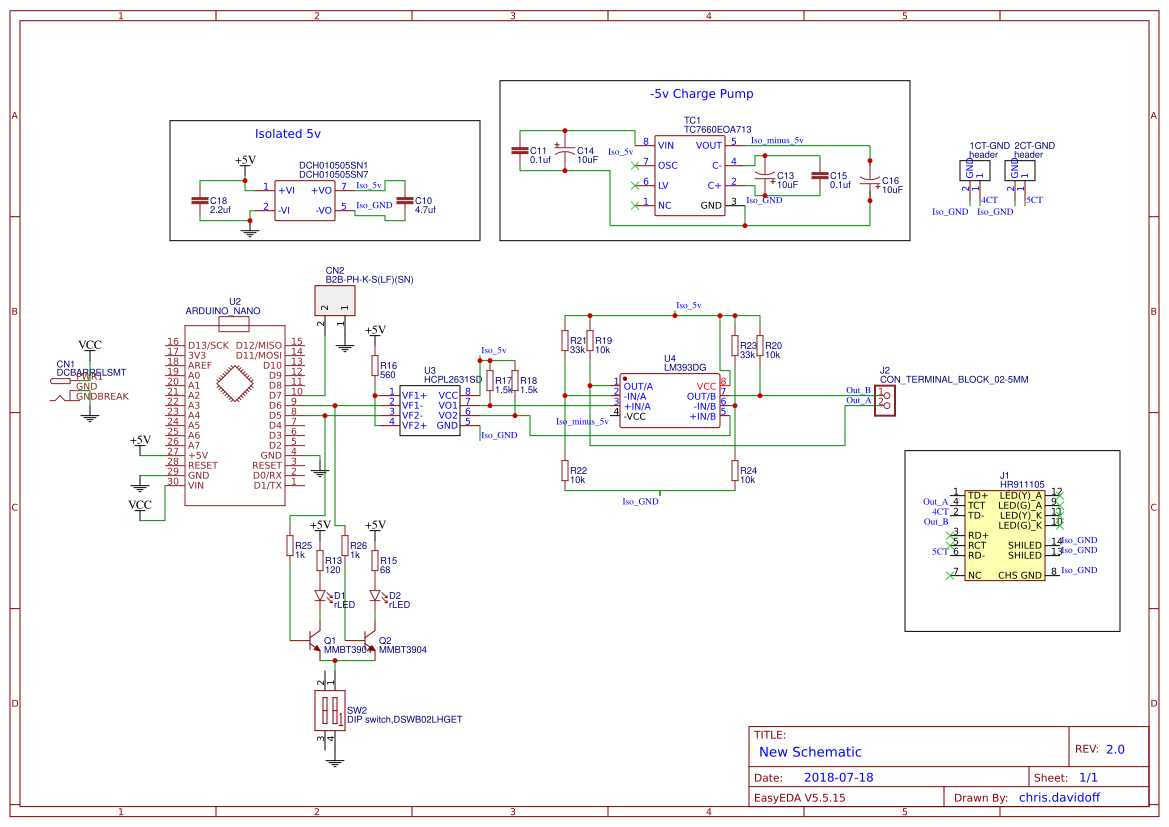Click the VCC net label near CN1
1169x827 pixels.
[89, 344]
